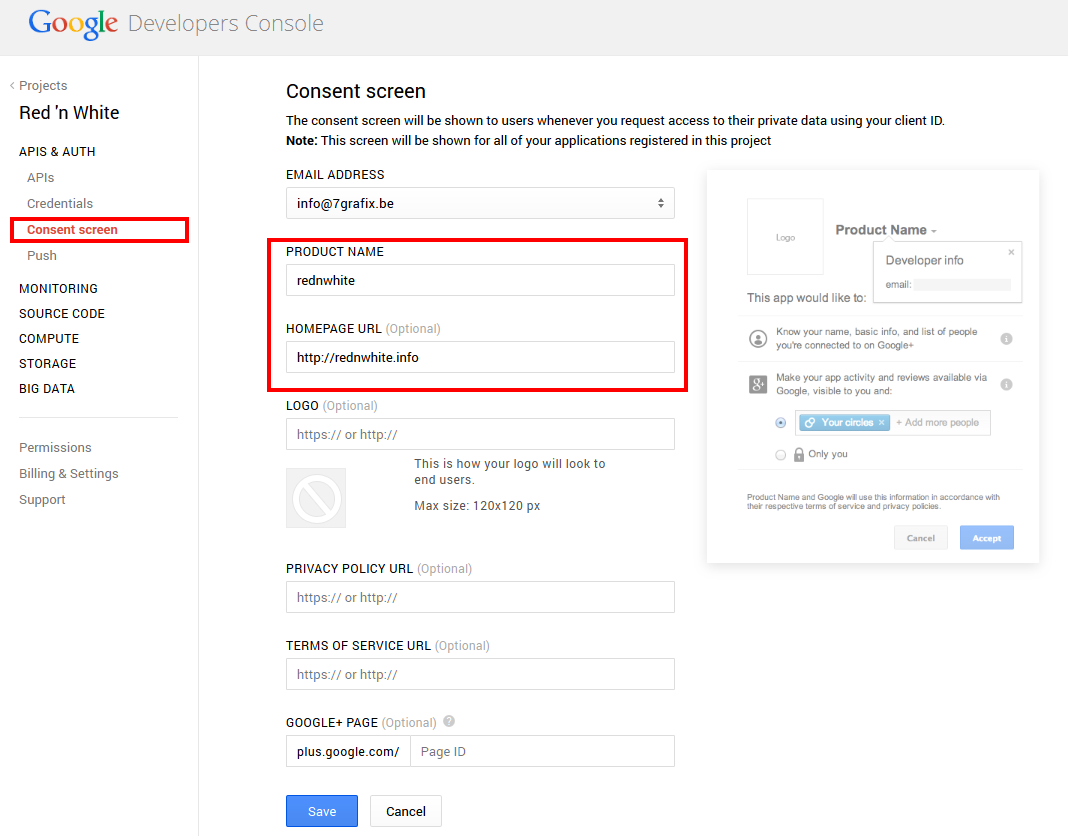Viewport: 1068px width, 836px height.
Task: Click the Accept button in preview
Action: click(986, 538)
